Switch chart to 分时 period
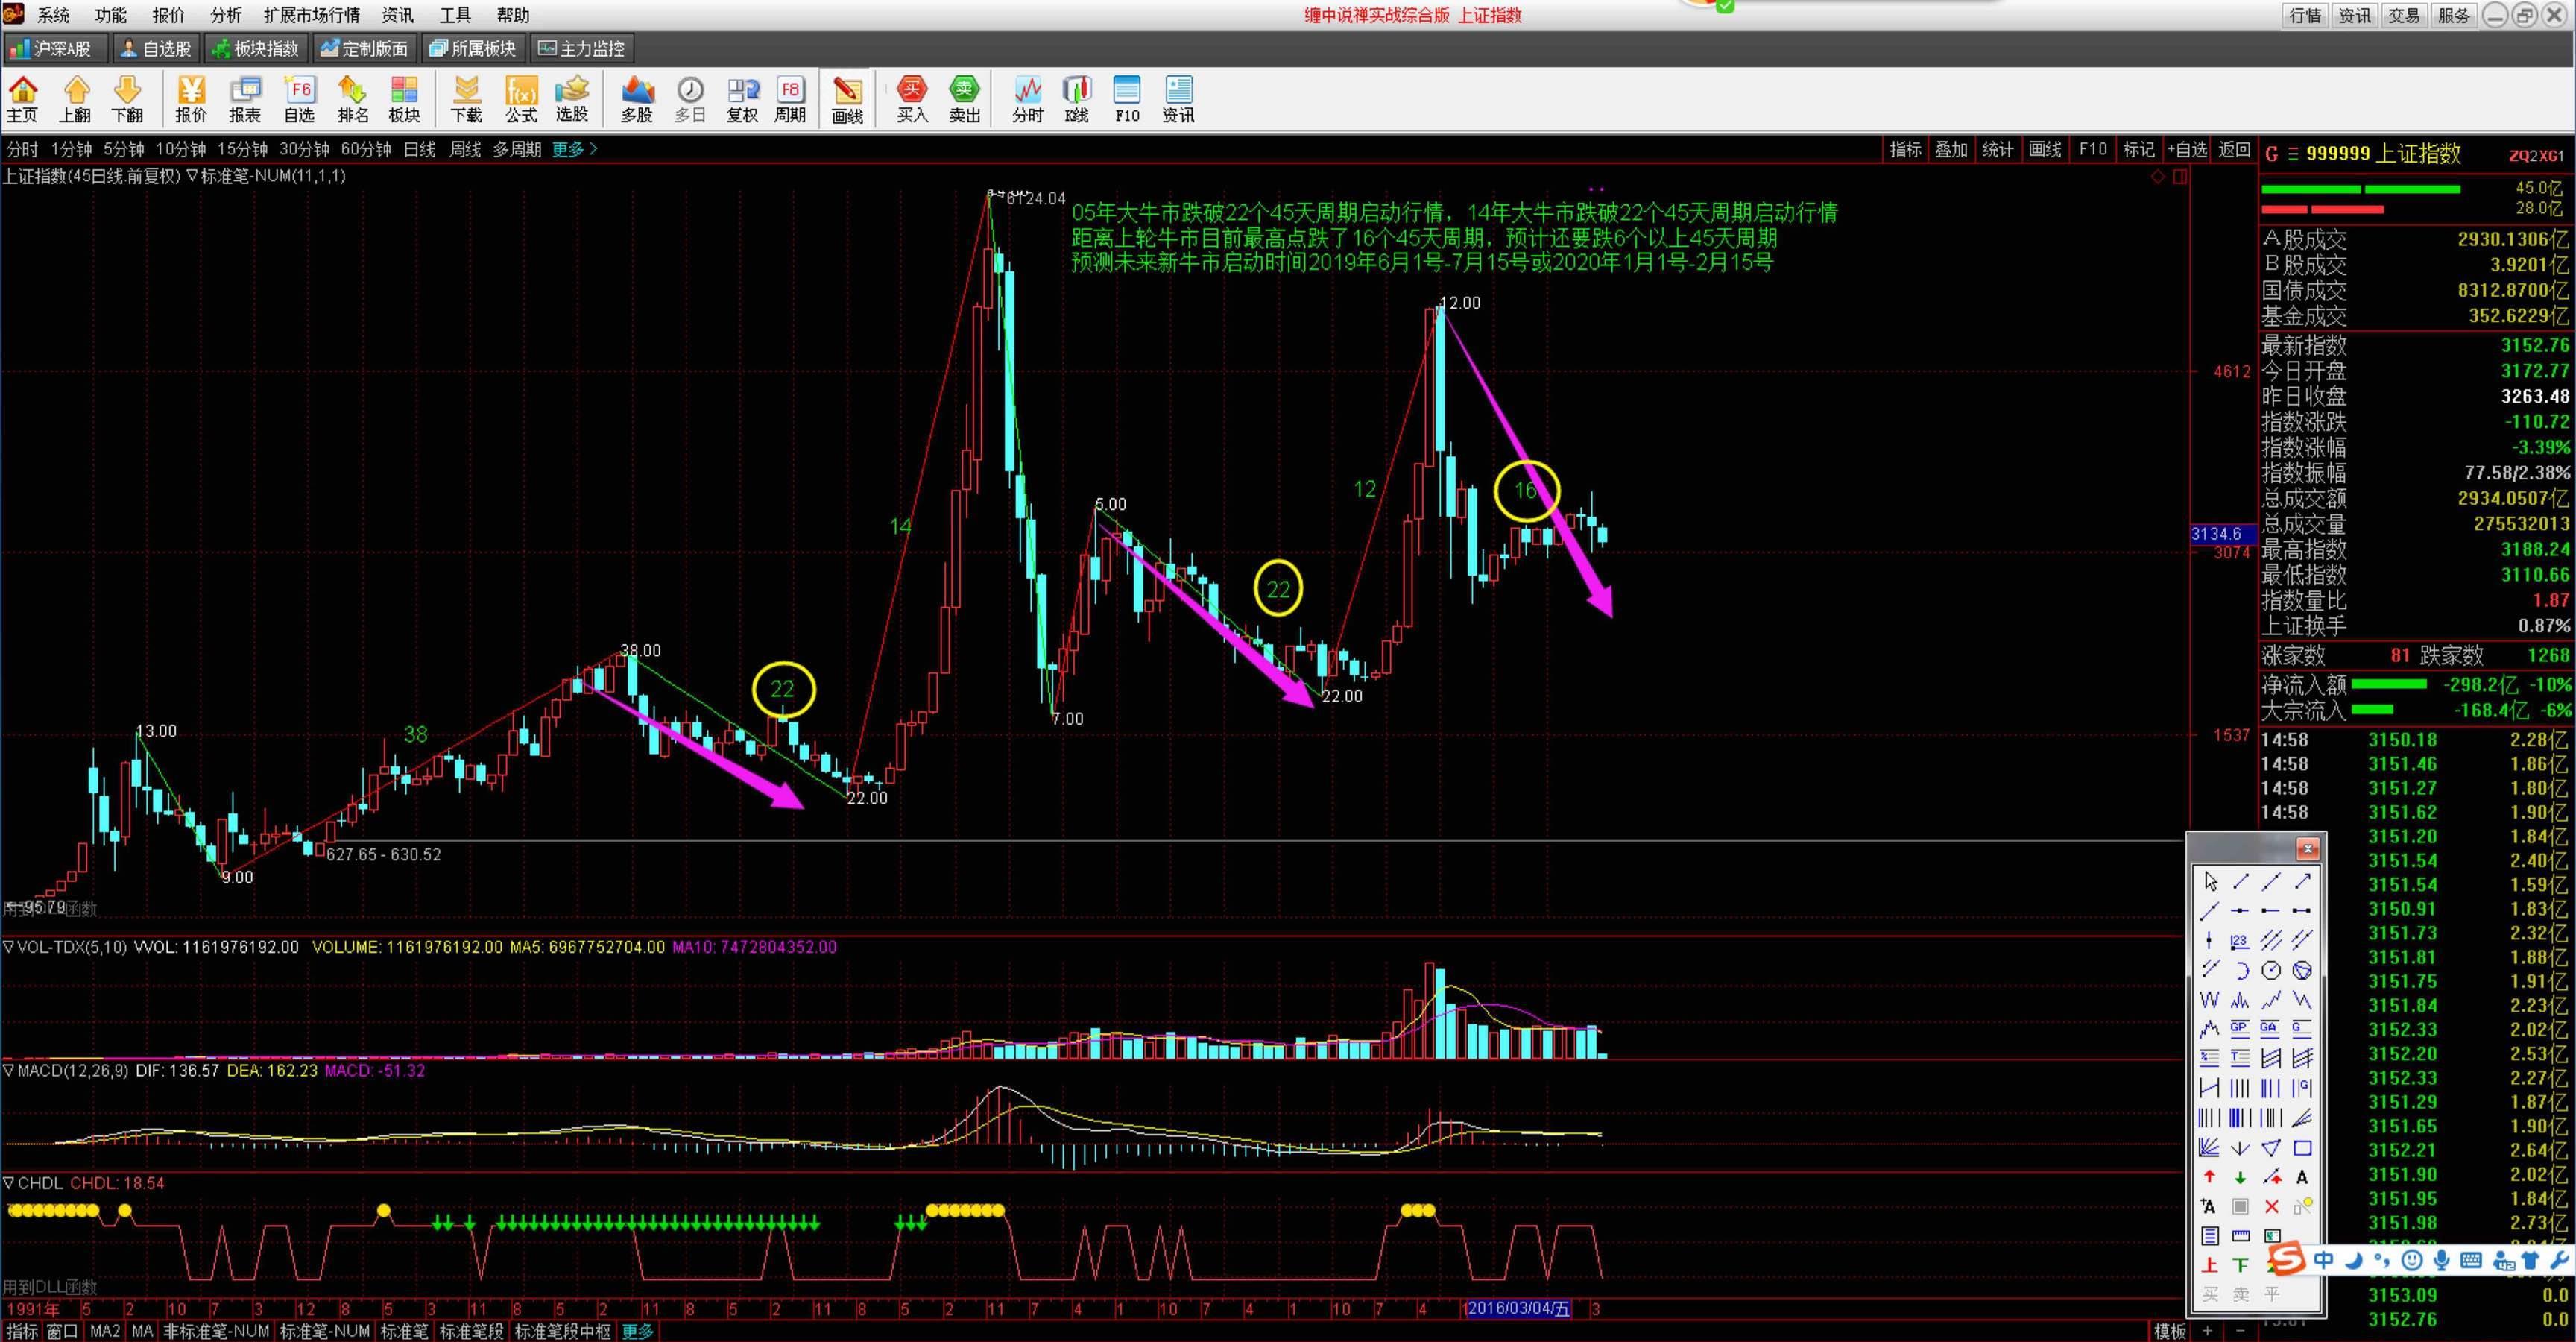Screen dimensions: 2576x1342 [x=22, y=149]
